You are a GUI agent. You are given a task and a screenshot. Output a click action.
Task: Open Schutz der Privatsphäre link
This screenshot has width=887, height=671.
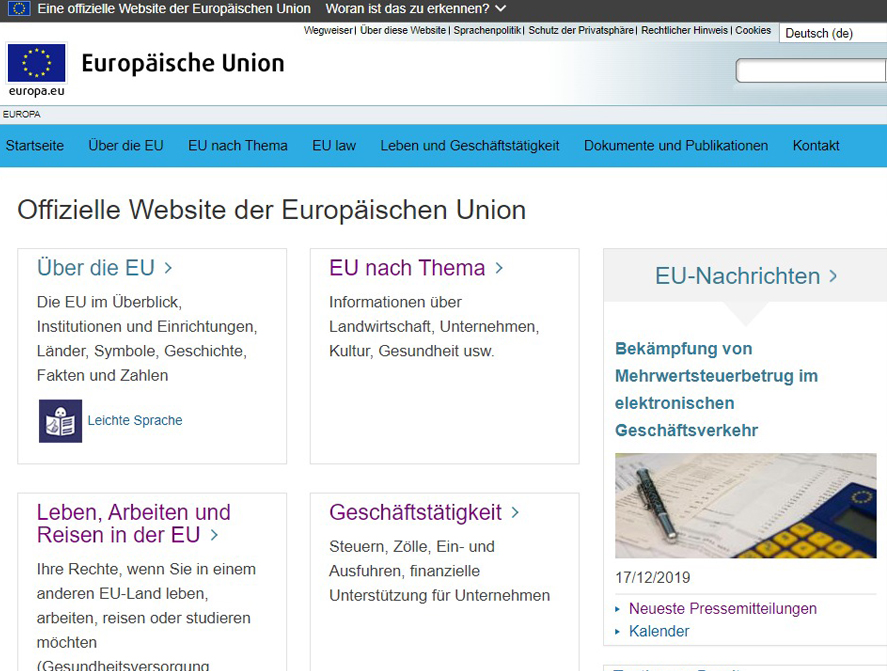(x=581, y=31)
